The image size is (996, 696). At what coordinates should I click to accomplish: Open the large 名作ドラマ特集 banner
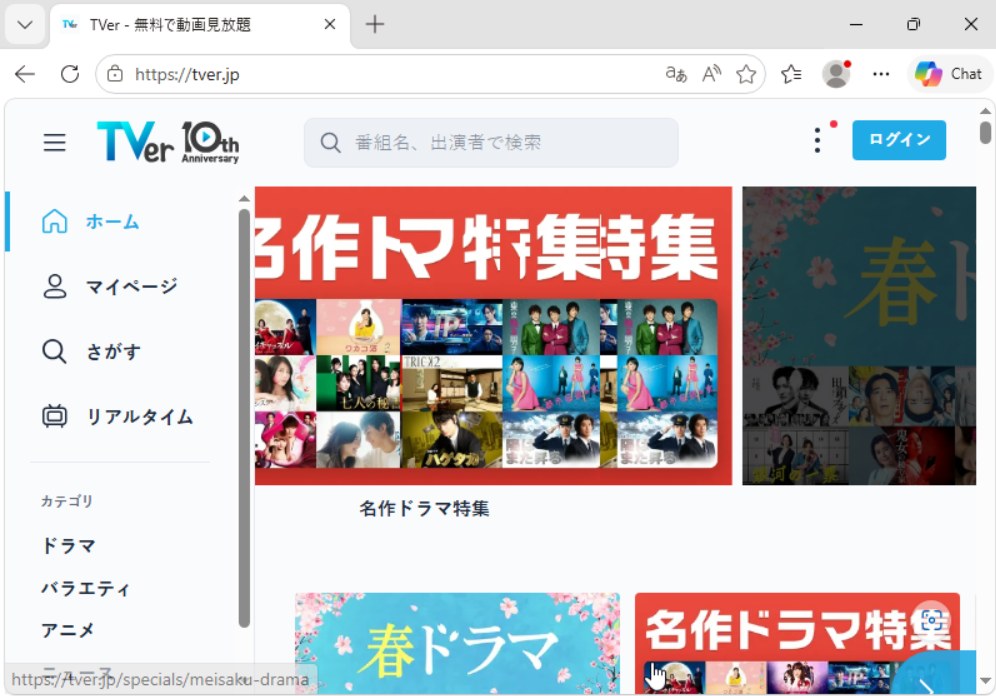[494, 336]
